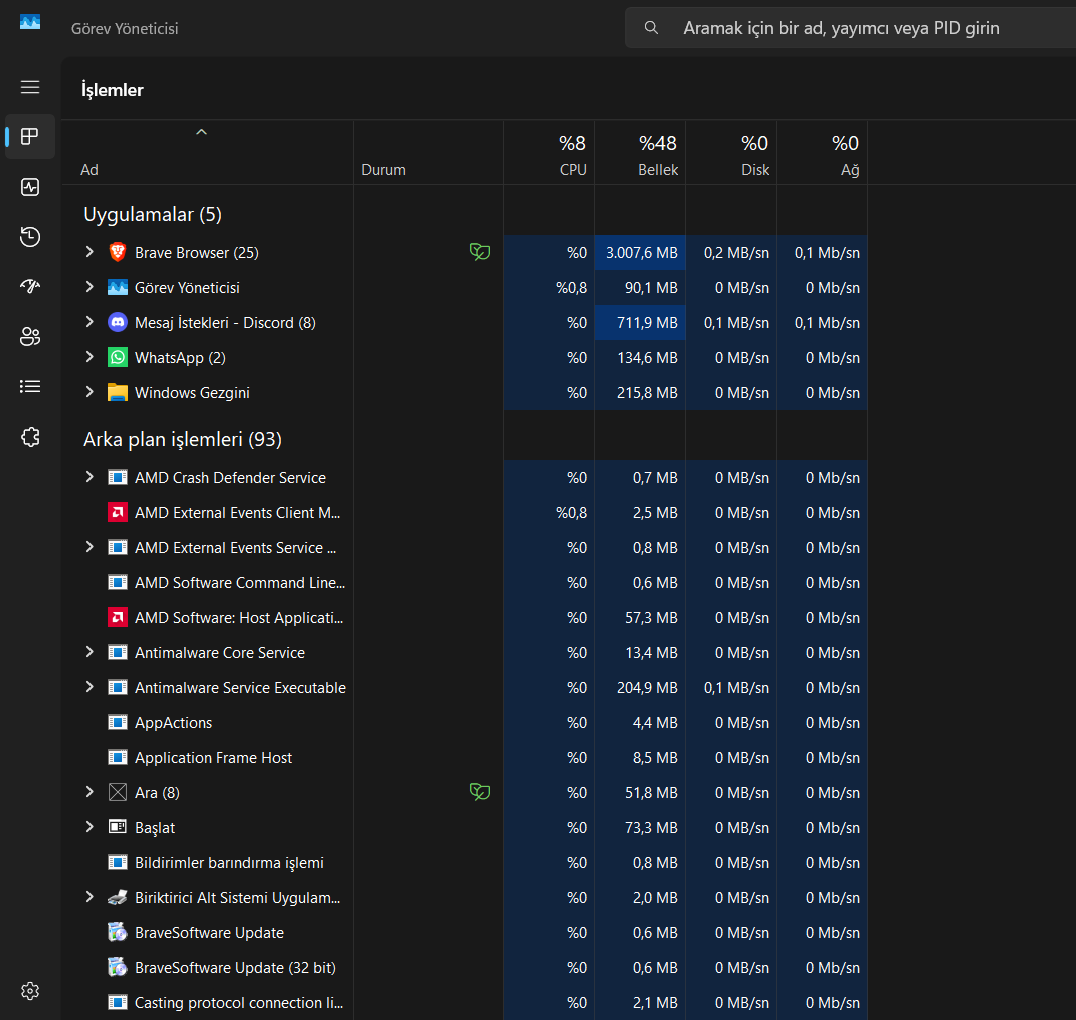
Task: Open the Startup apps sidebar icon
Action: (x=30, y=286)
